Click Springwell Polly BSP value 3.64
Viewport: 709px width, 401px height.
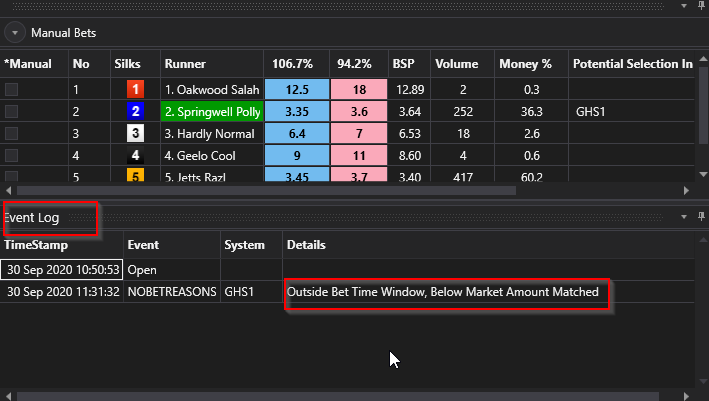(x=410, y=112)
